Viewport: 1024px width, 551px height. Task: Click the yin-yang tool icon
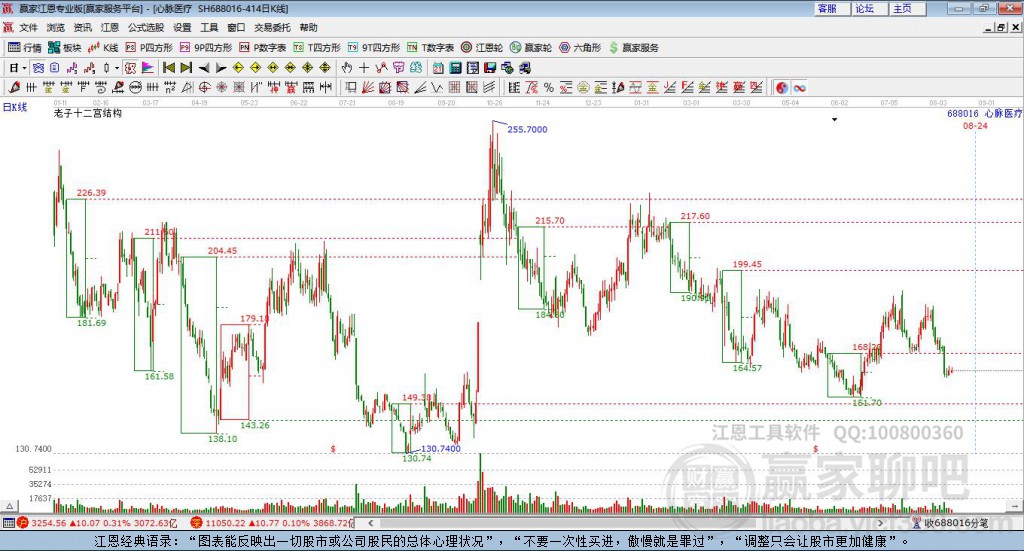(x=782, y=87)
